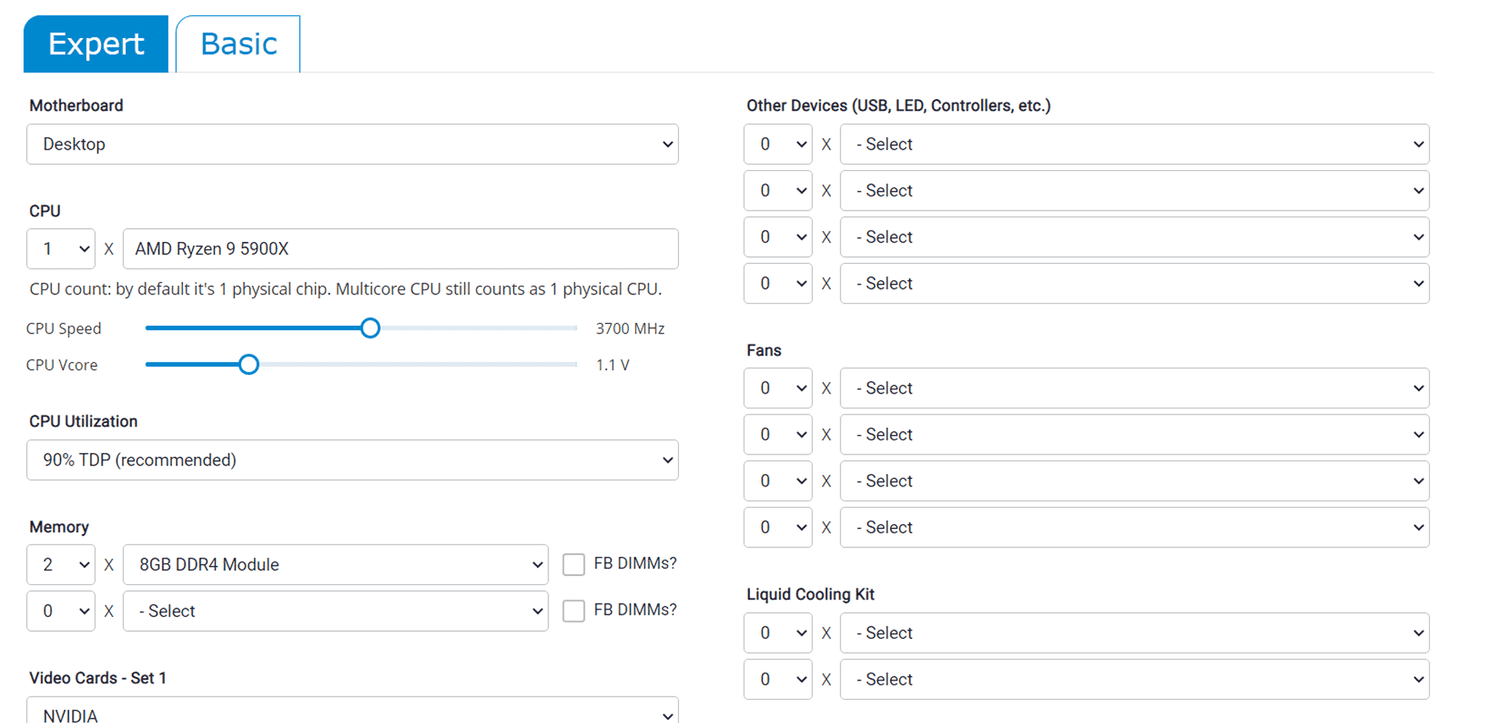Click the CPU Speed slider handle
This screenshot has height=723, width=1500.
point(370,328)
